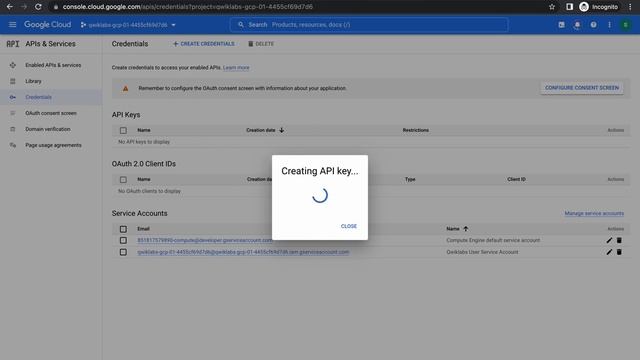Open Domain verification

click(x=48, y=129)
